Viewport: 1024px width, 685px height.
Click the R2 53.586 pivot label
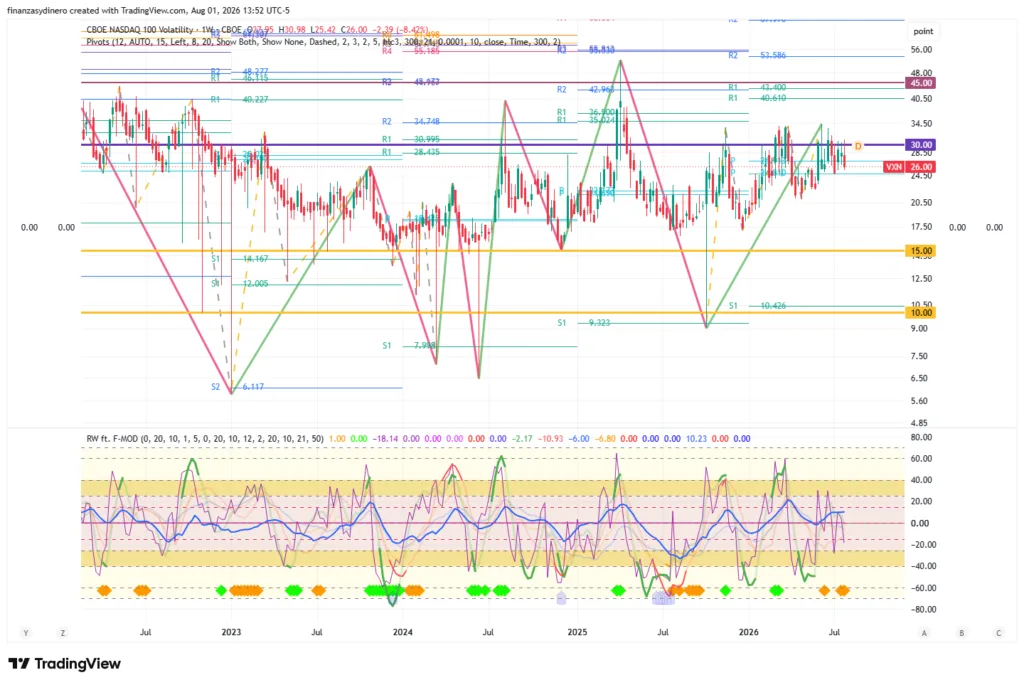point(758,56)
